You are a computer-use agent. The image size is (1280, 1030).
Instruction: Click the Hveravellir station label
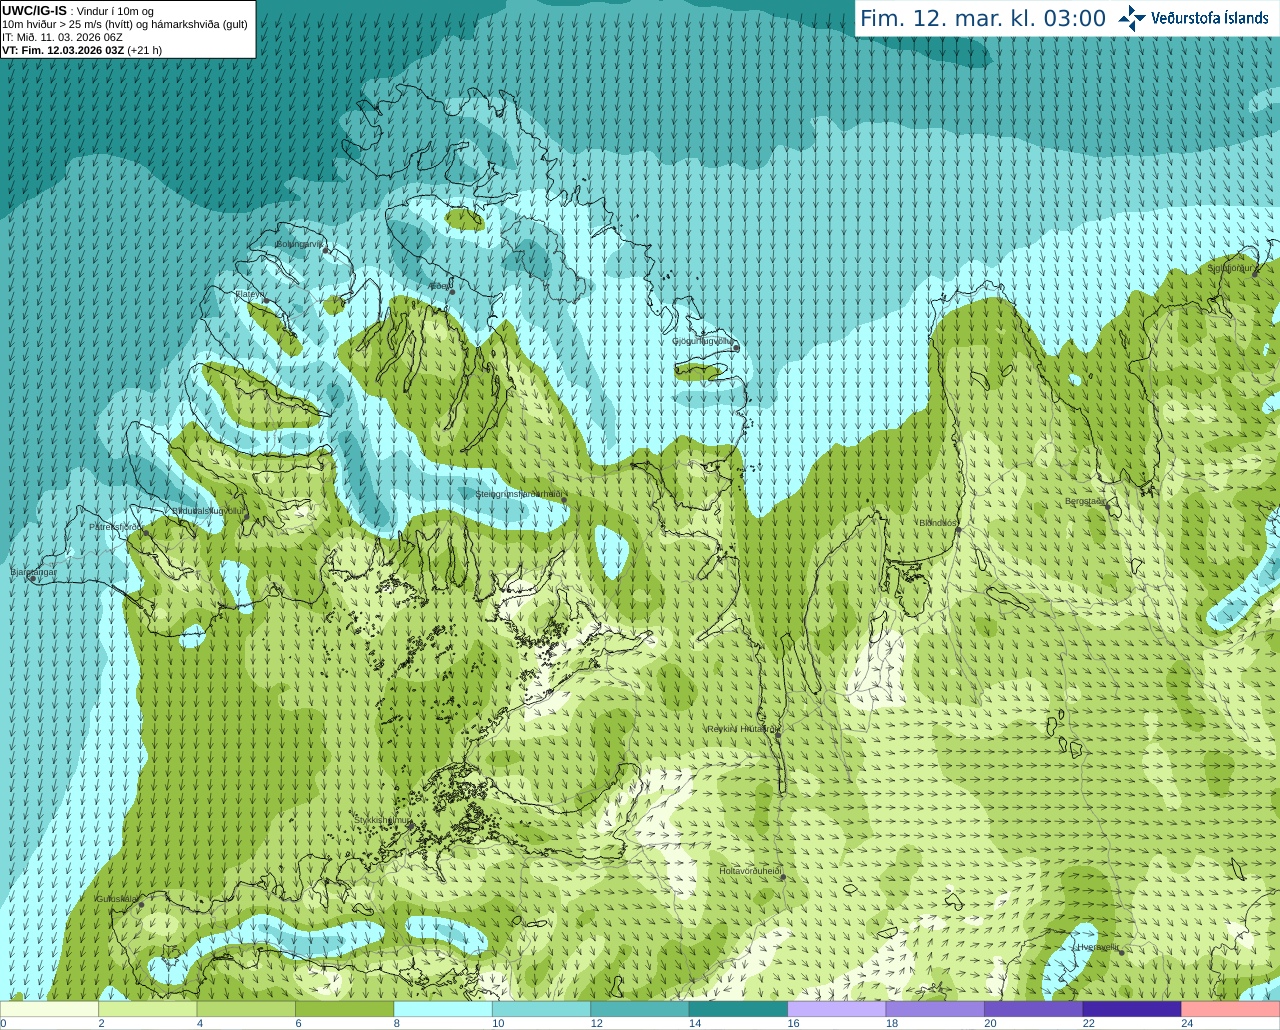(1097, 947)
